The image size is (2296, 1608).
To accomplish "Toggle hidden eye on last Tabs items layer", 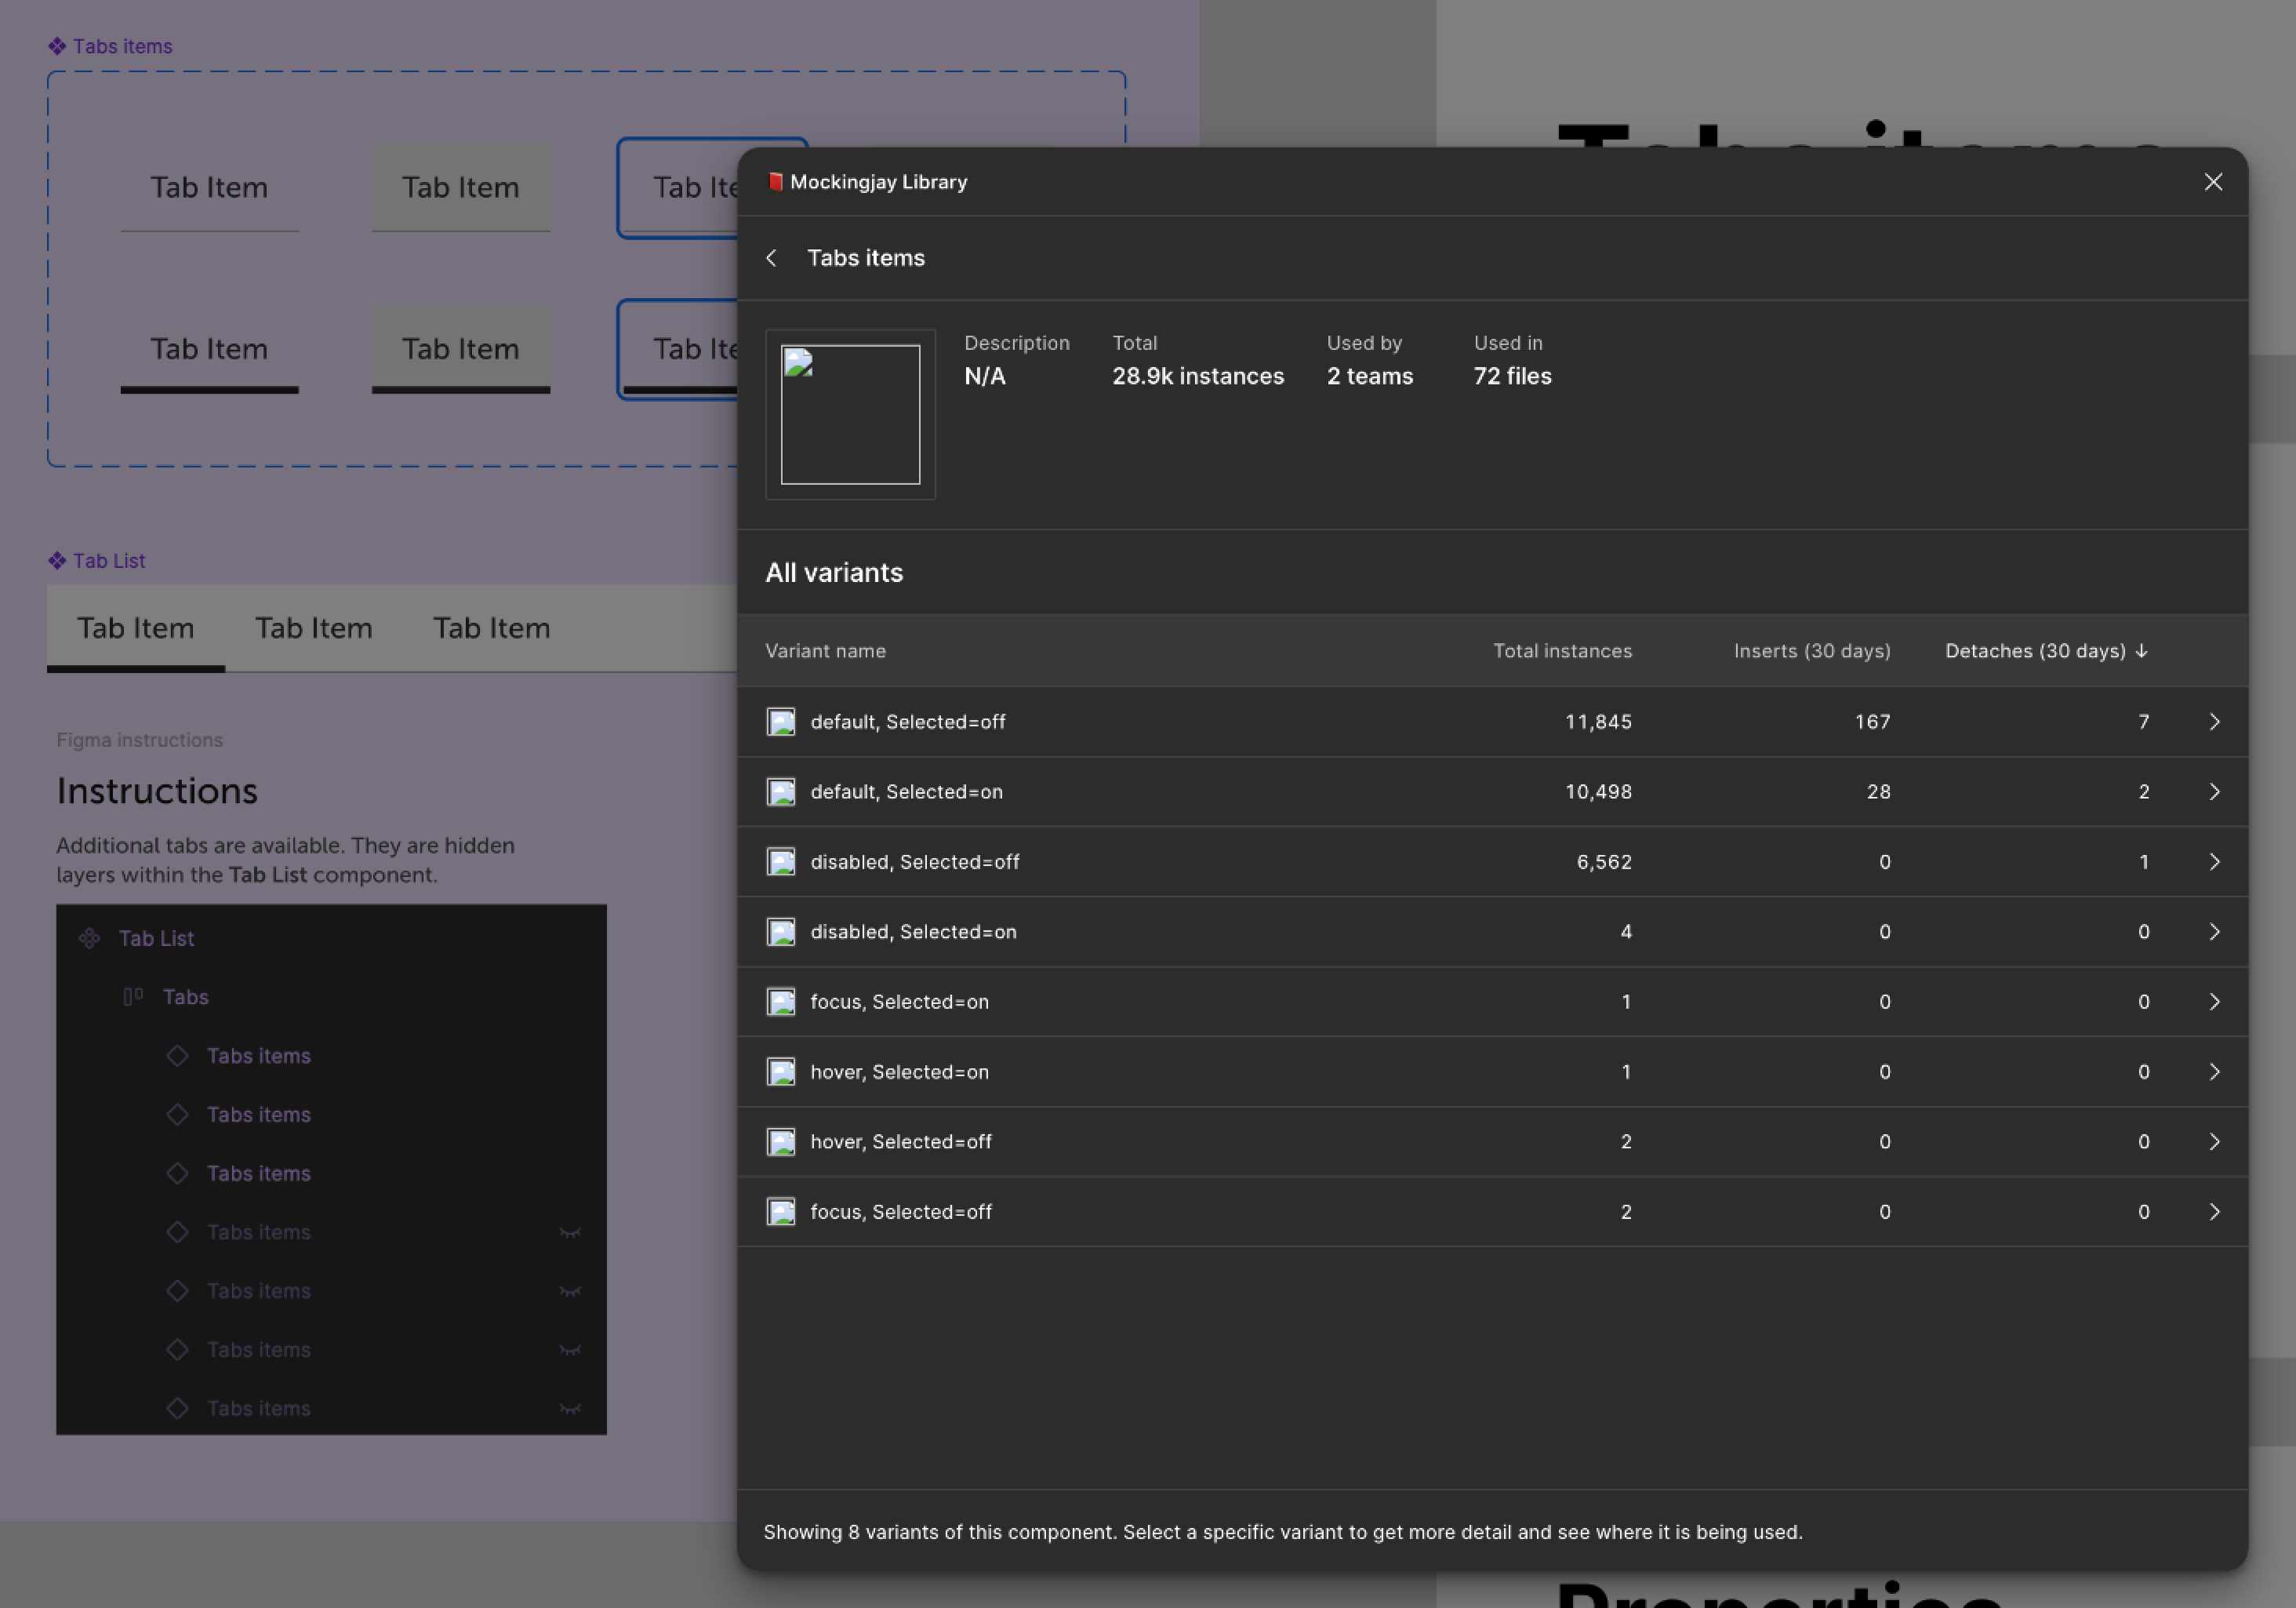I will coord(570,1409).
